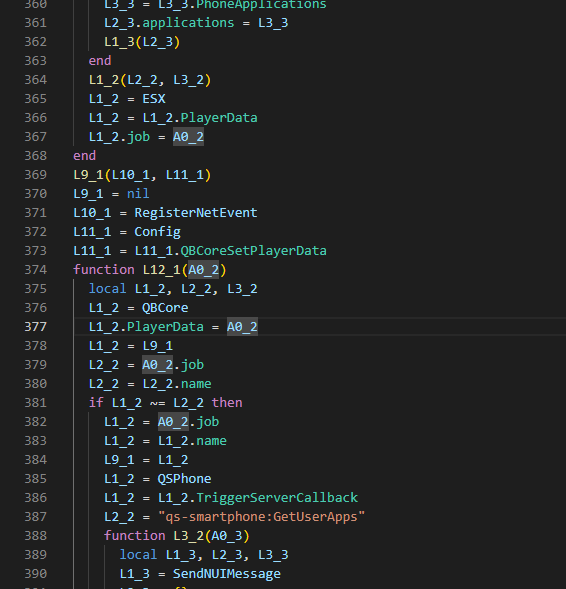The height and width of the screenshot is (589, 566).
Task: Click L1_3 call on line 362
Action: point(119,41)
